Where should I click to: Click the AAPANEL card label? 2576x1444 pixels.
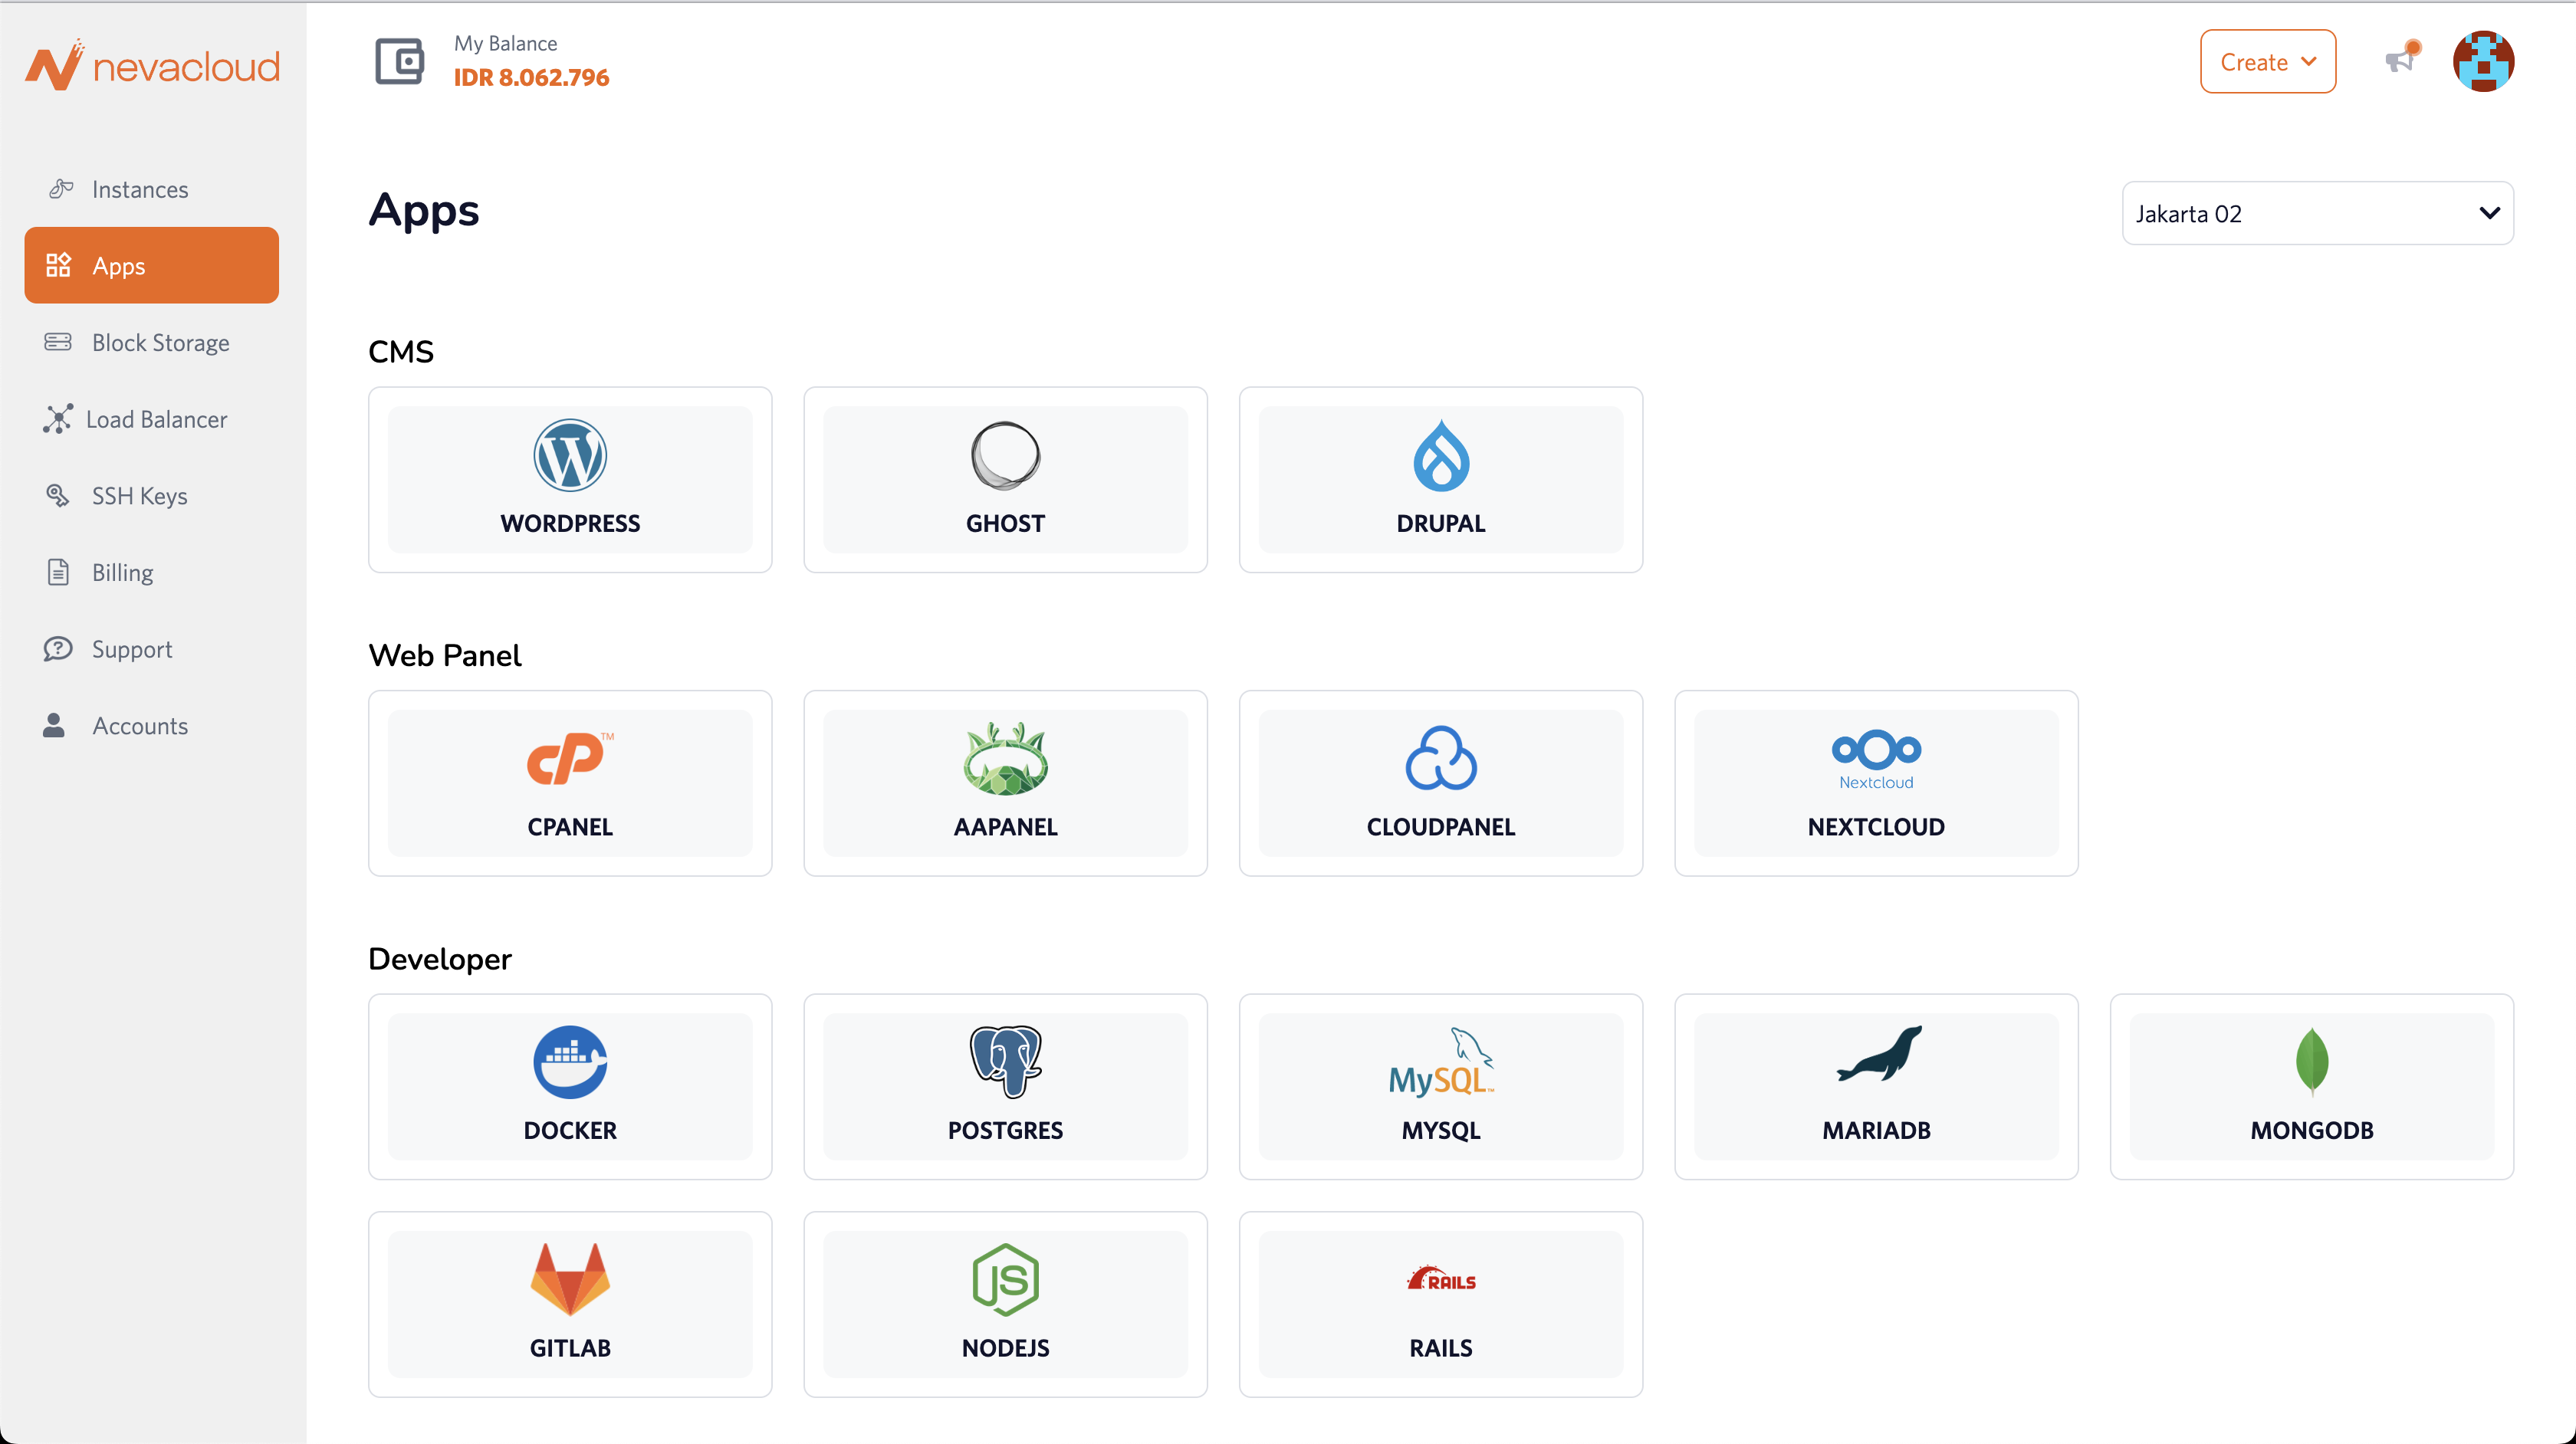pyautogui.click(x=1005, y=827)
